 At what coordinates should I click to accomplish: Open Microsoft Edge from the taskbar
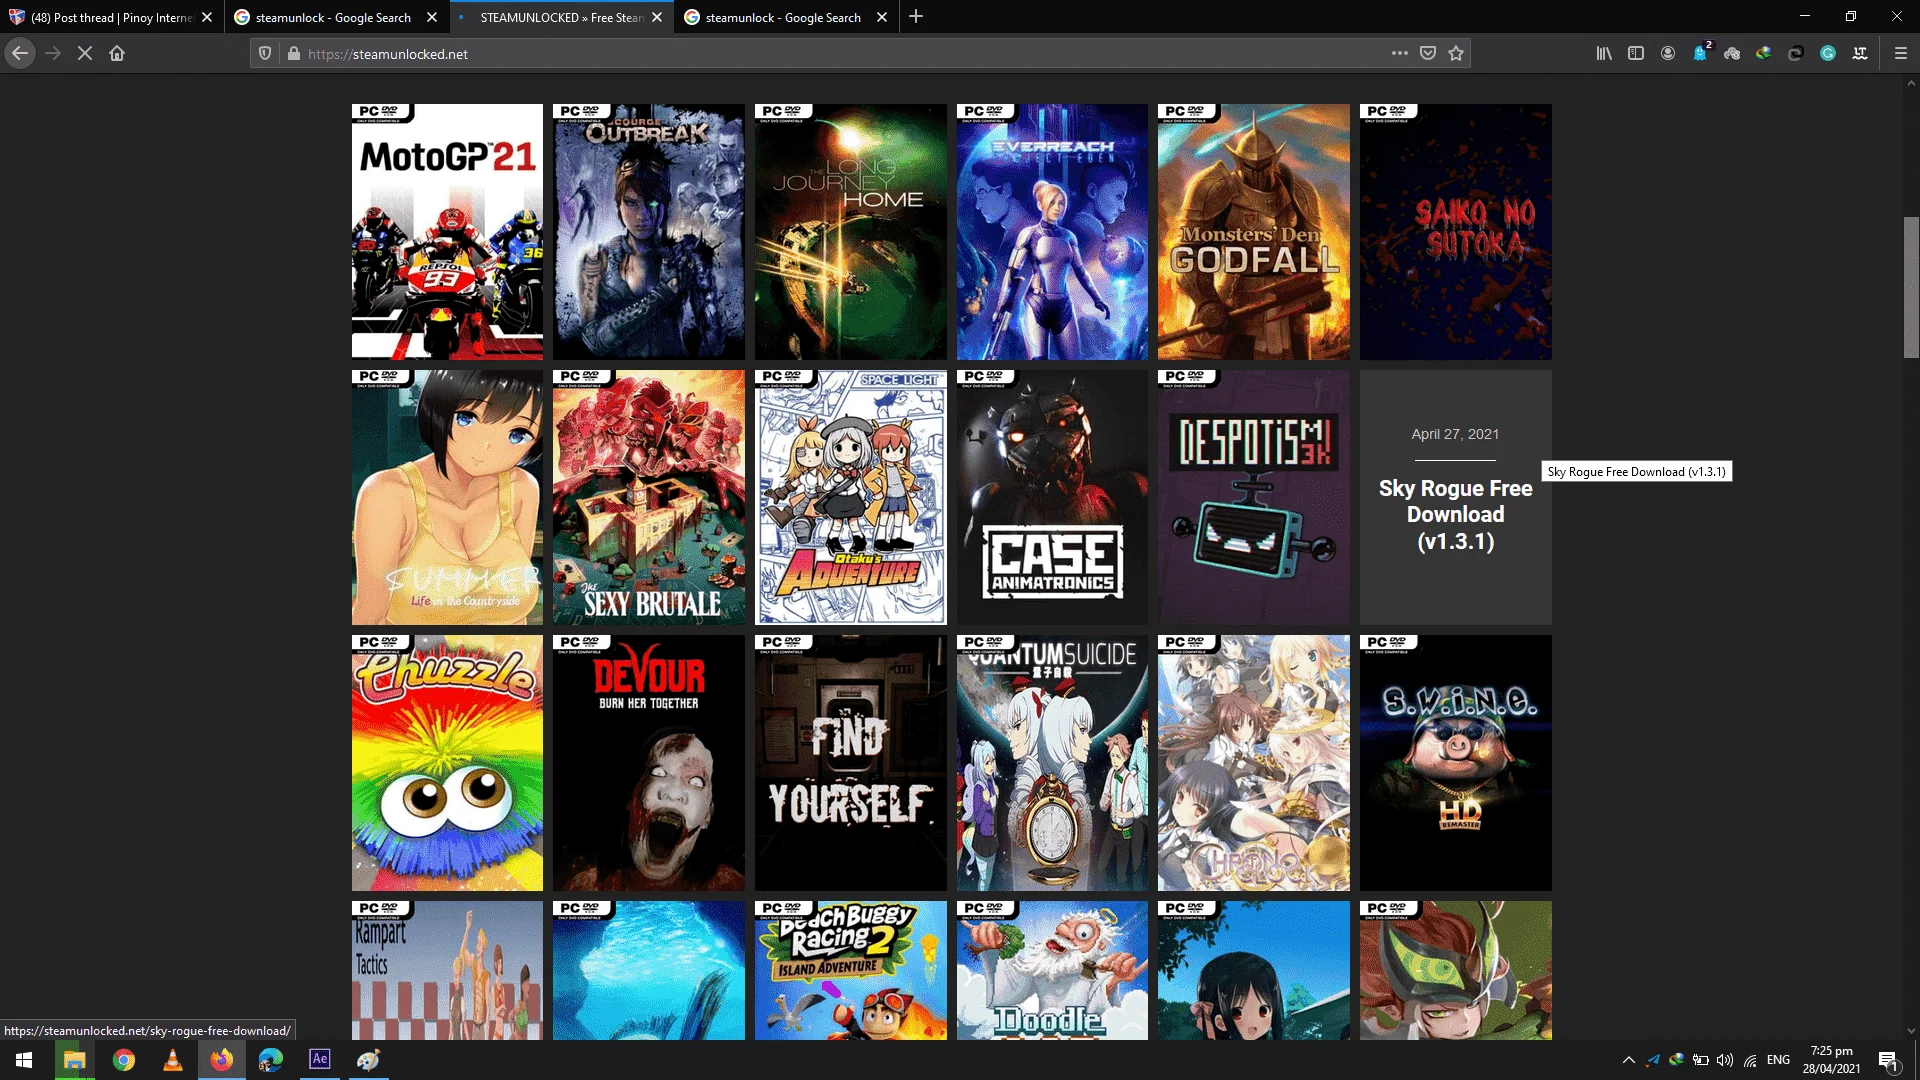(270, 1060)
